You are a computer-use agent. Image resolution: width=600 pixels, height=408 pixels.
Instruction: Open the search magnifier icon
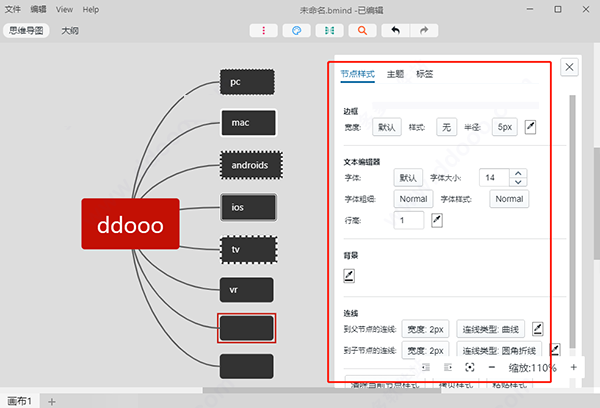pyautogui.click(x=362, y=31)
